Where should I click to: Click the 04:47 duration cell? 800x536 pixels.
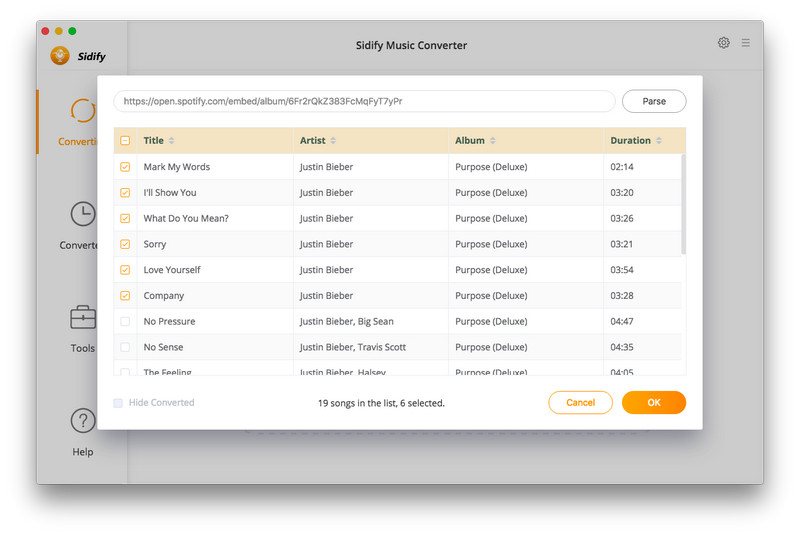622,321
